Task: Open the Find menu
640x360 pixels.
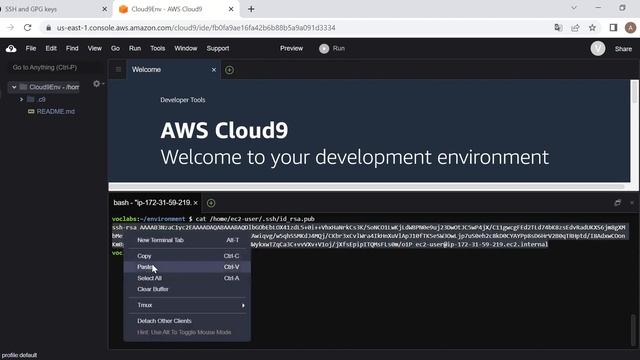Action: point(72,48)
